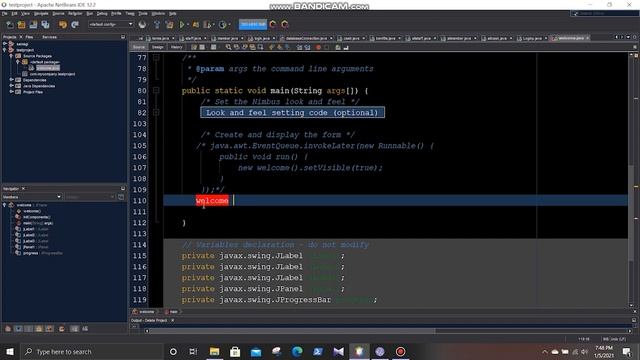640x360 pixels.
Task: Click the icon right of the disabled Navigator dropdown
Action: (121, 197)
